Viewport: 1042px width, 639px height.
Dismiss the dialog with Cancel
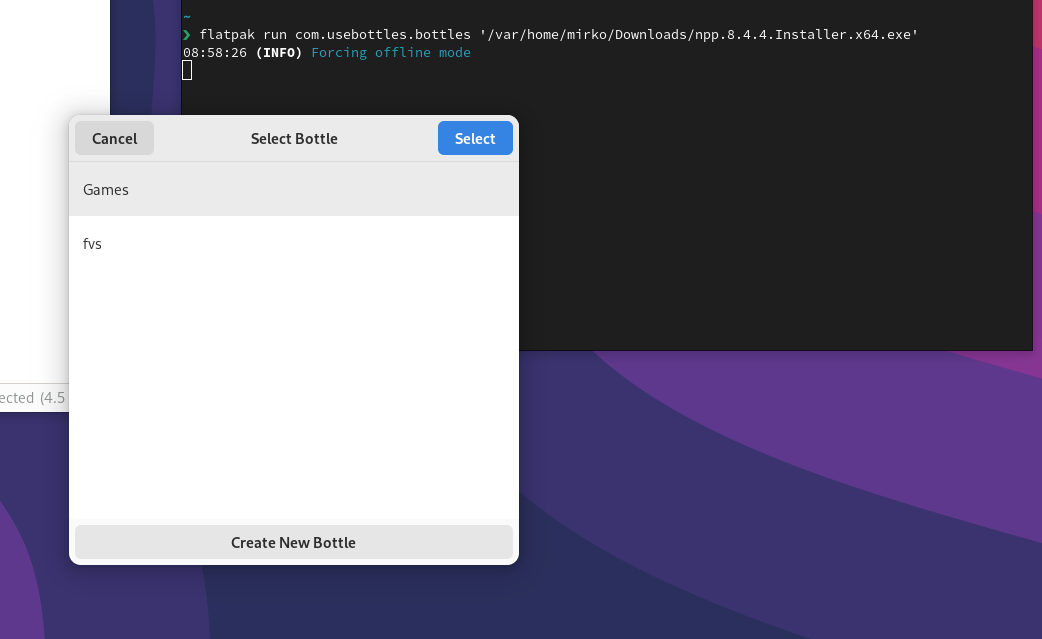point(114,138)
